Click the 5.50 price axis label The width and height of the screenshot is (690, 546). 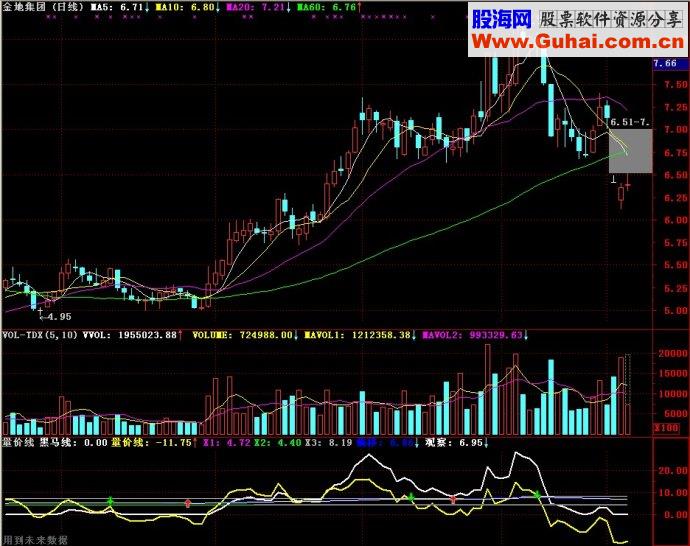click(x=675, y=265)
